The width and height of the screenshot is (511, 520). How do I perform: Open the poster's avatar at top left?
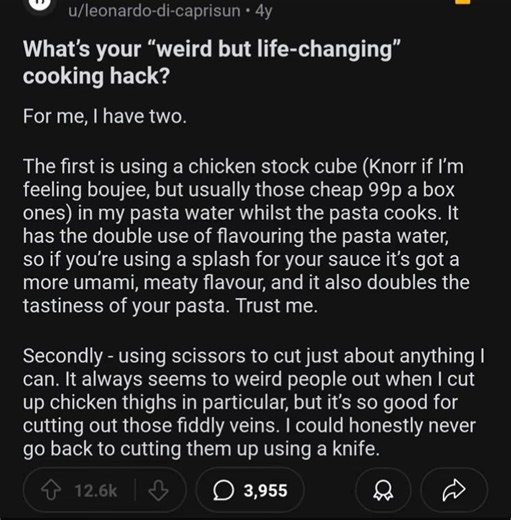click(x=40, y=5)
